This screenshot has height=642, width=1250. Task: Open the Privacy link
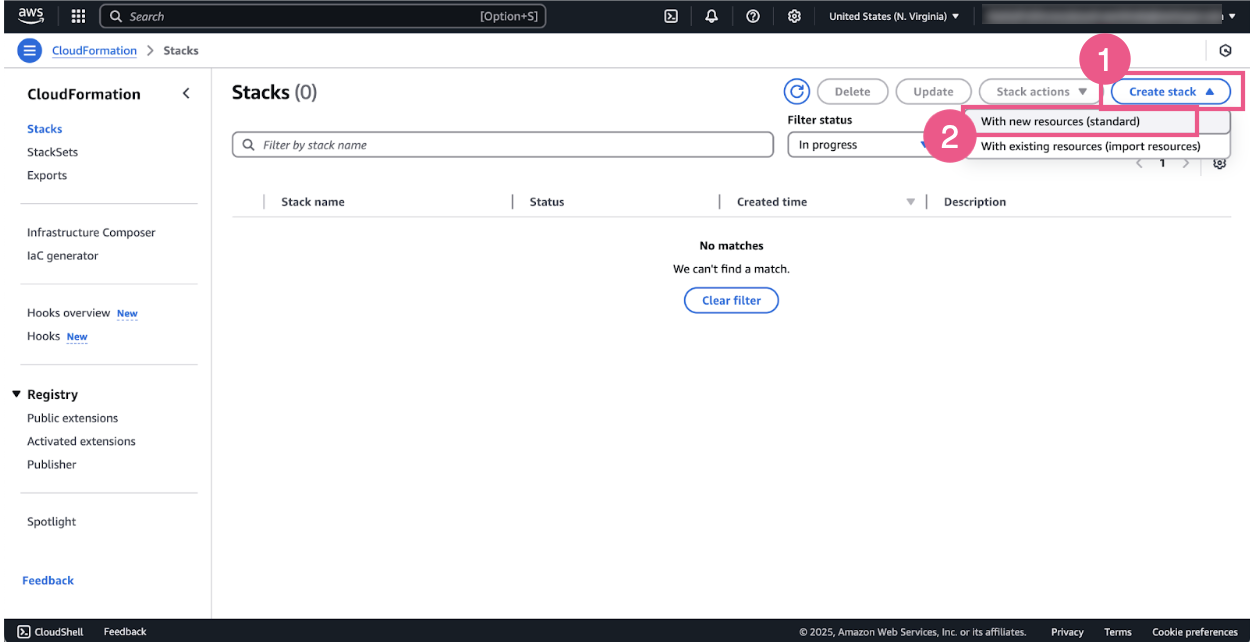(x=1067, y=632)
